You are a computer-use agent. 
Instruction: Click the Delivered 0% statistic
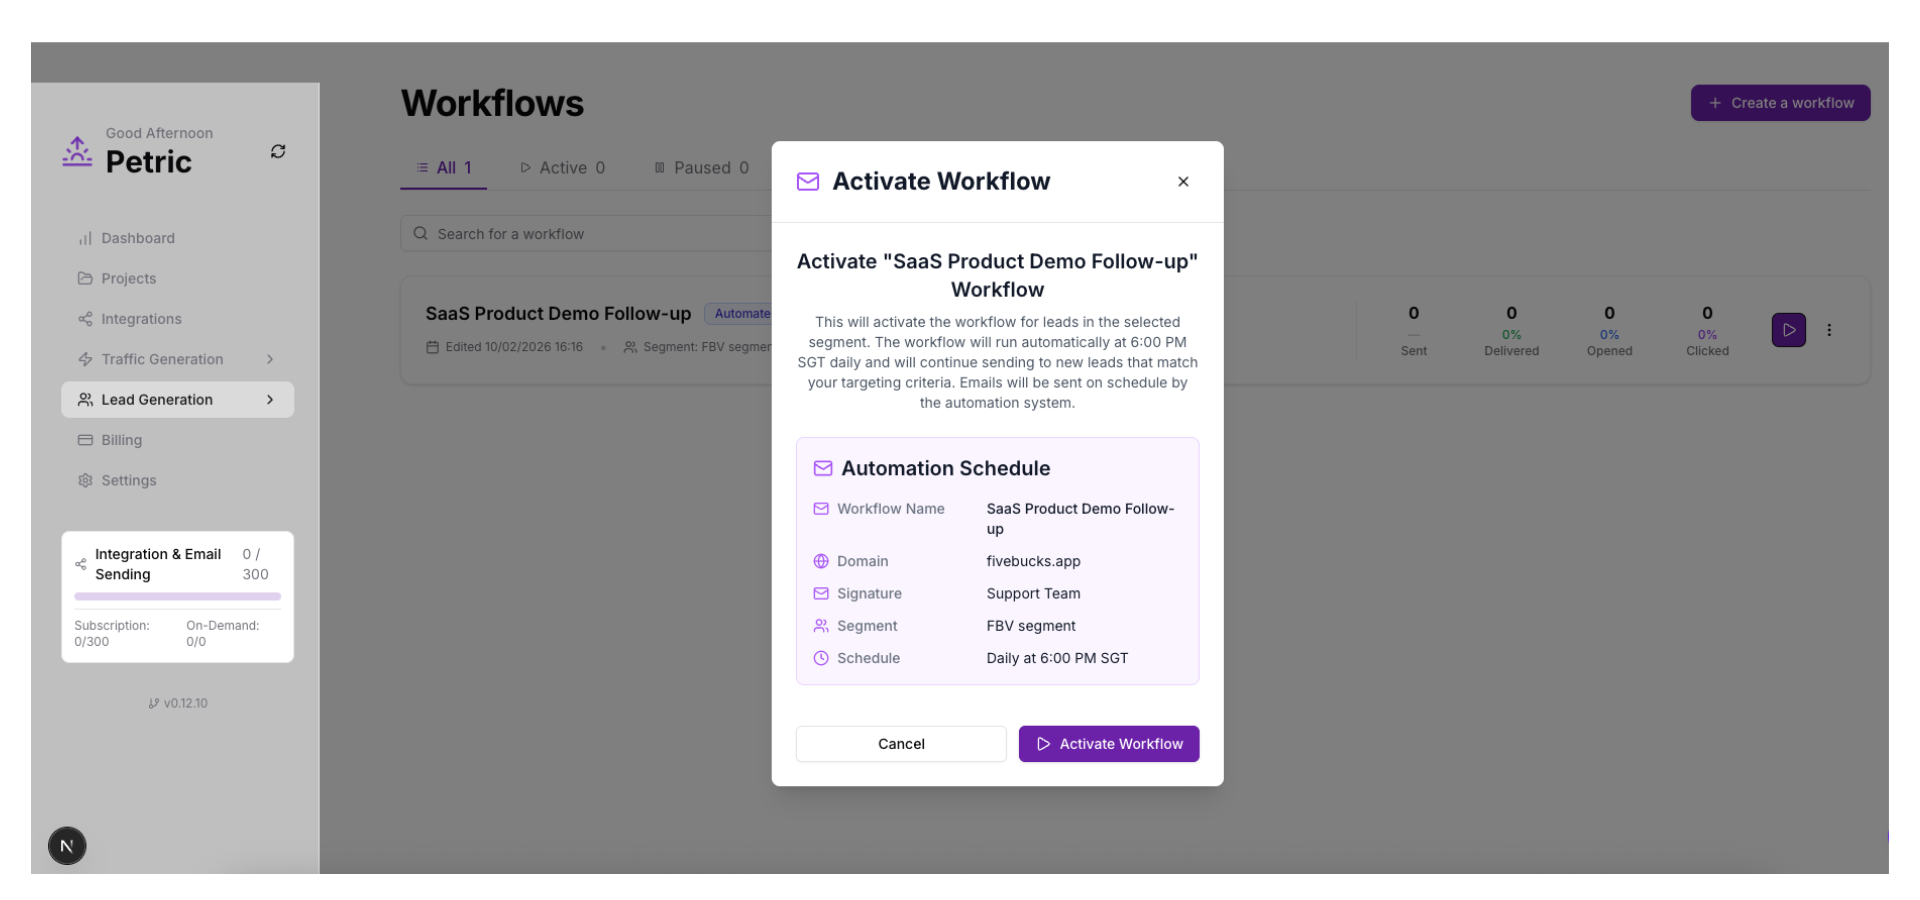[x=1511, y=331]
